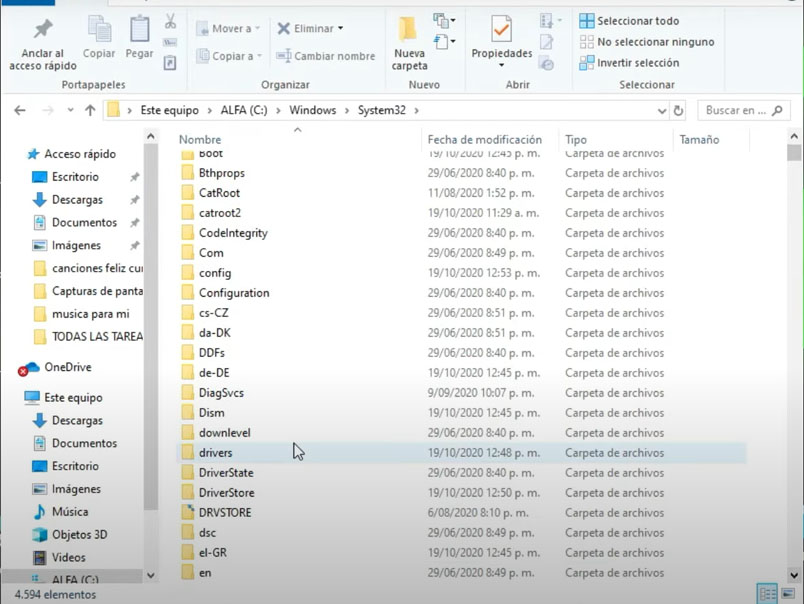
Task: Select Objetos 3D in navigation pane
Action: coord(79,534)
